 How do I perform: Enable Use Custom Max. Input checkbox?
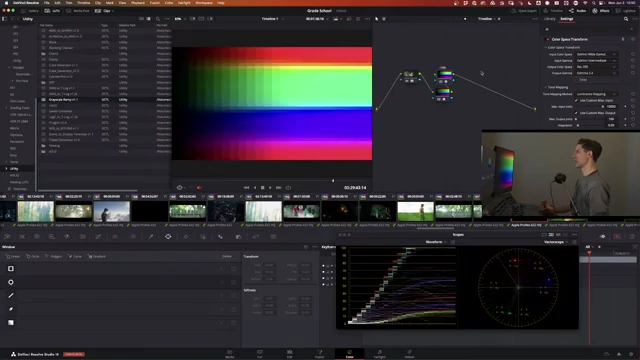click(x=576, y=100)
